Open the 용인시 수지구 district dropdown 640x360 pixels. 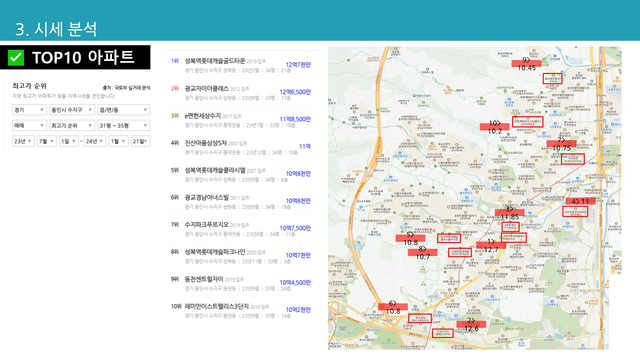(72, 110)
